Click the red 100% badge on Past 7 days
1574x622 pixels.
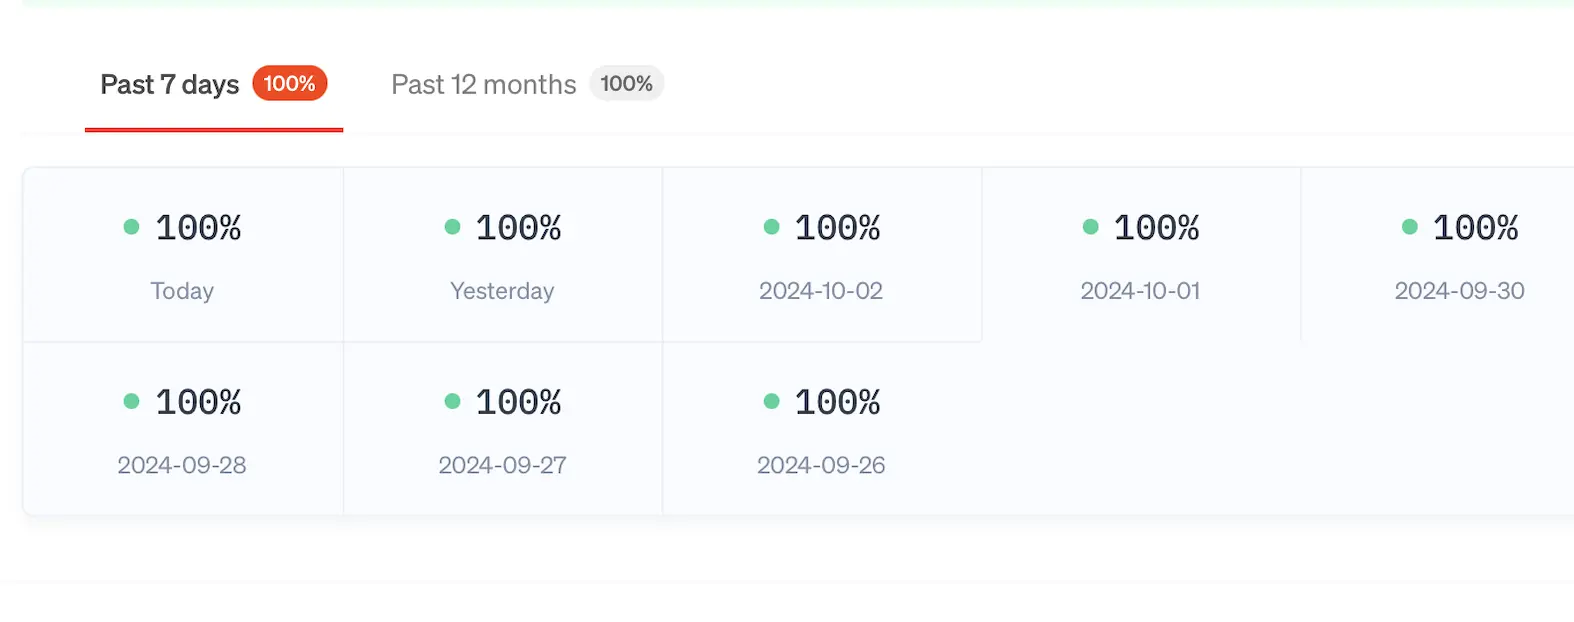[x=290, y=84]
